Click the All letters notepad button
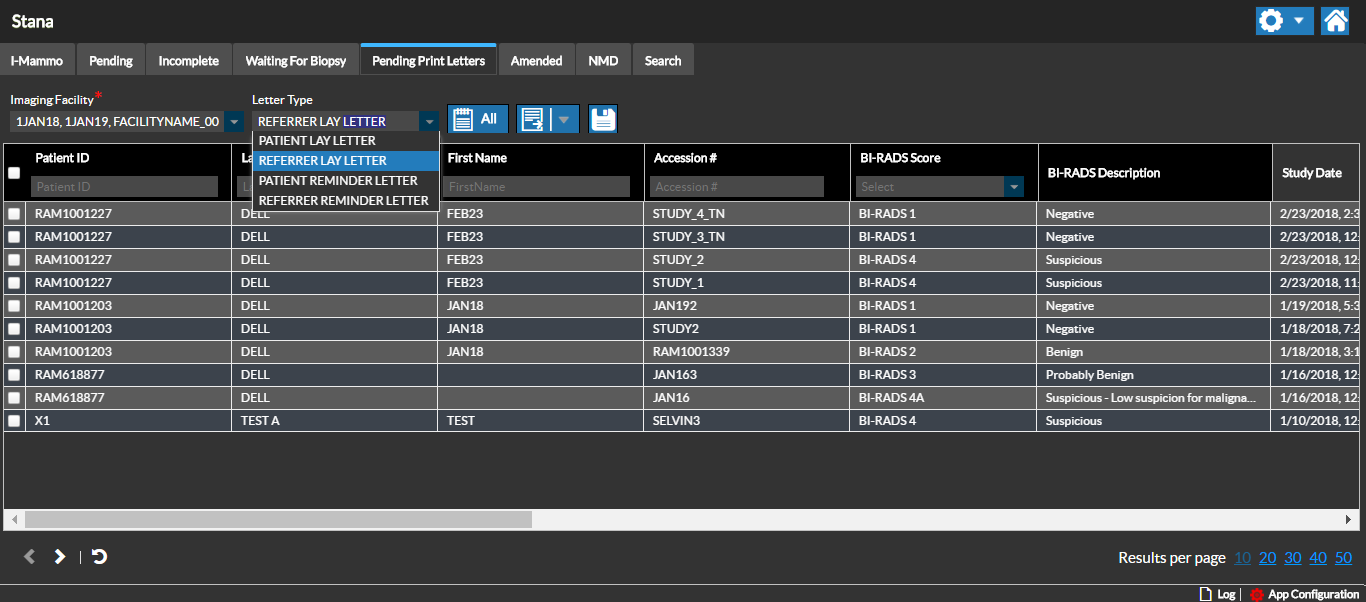The height and width of the screenshot is (602, 1366). click(x=477, y=119)
